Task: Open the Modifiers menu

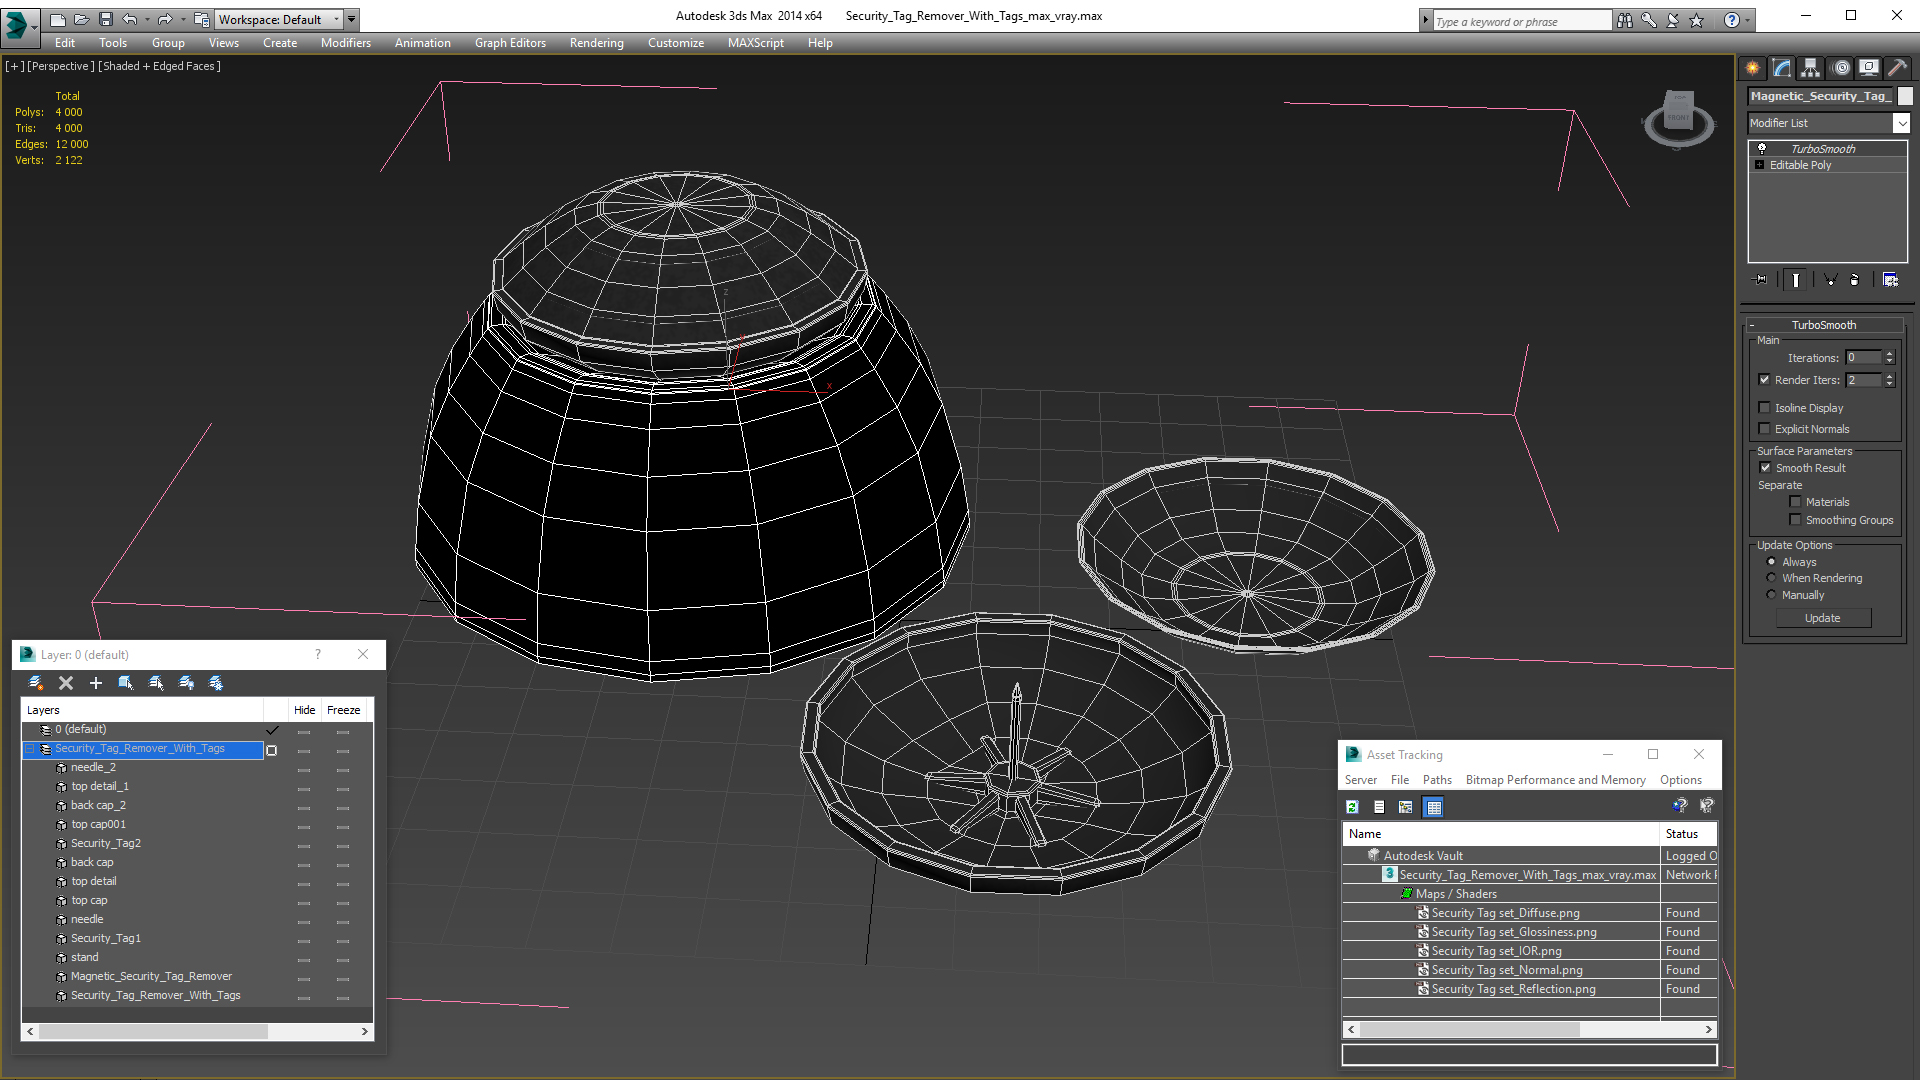Action: [x=345, y=43]
